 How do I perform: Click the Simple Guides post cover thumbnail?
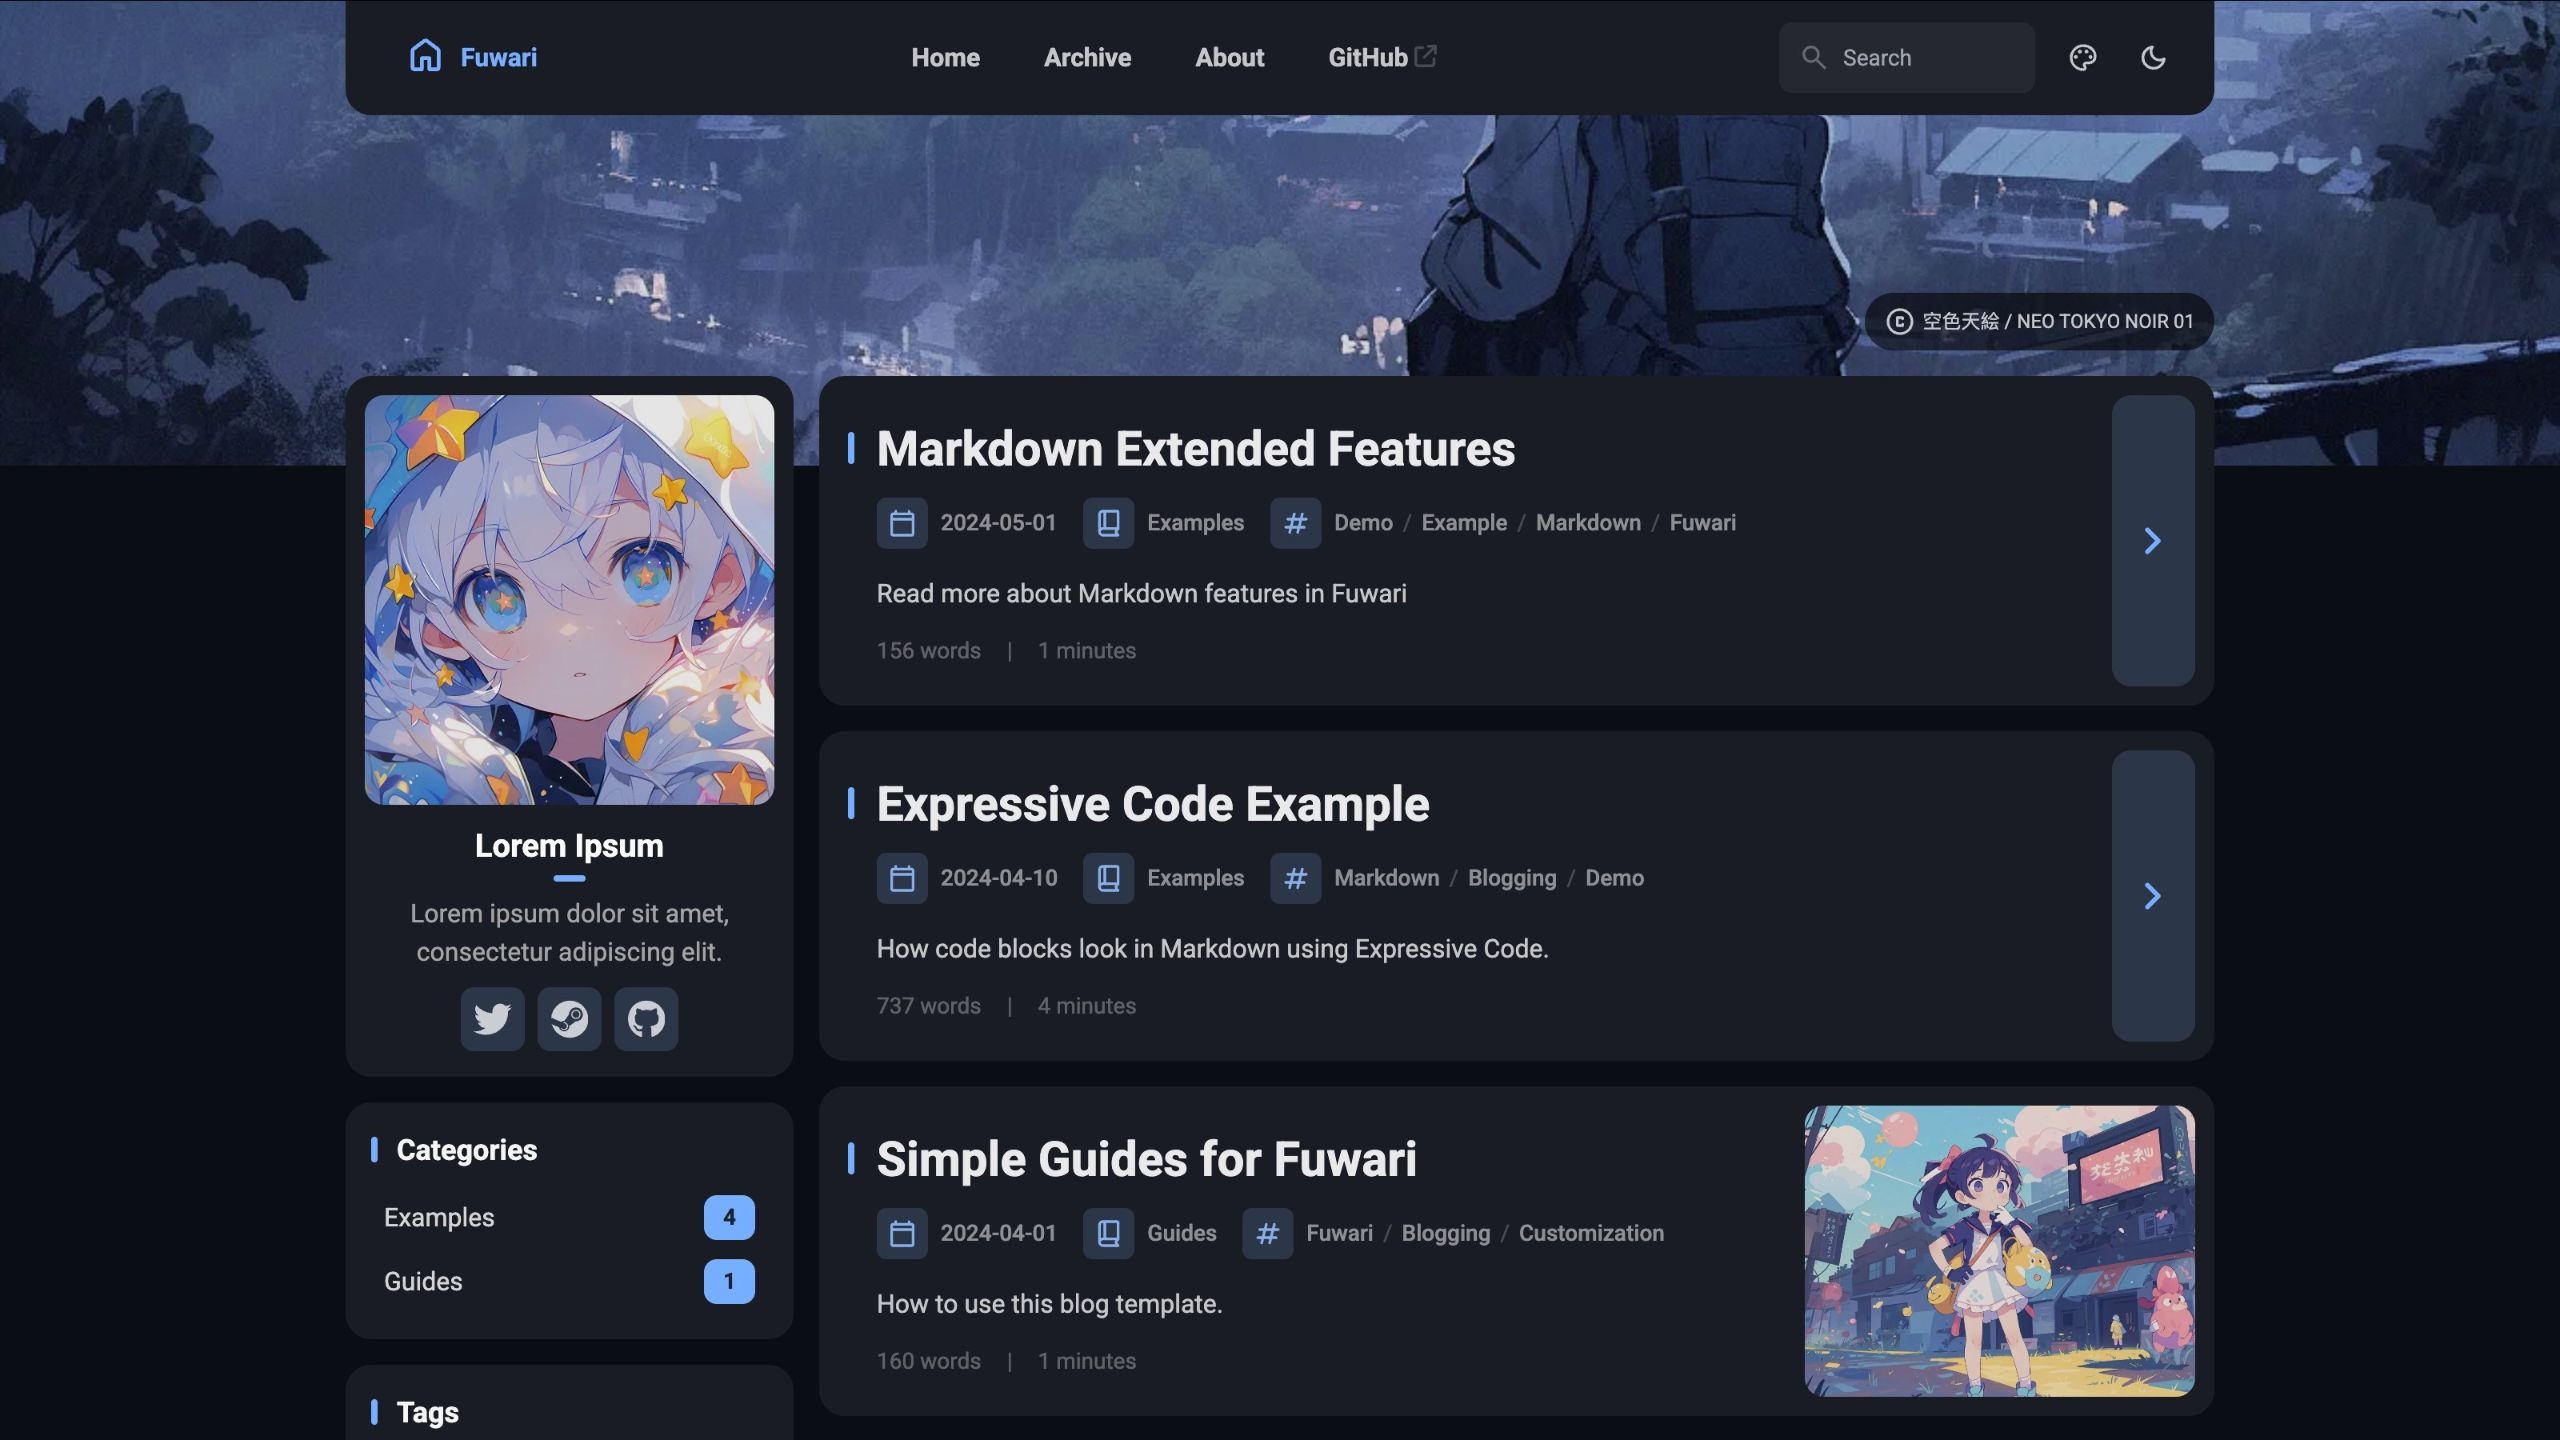coord(1999,1251)
